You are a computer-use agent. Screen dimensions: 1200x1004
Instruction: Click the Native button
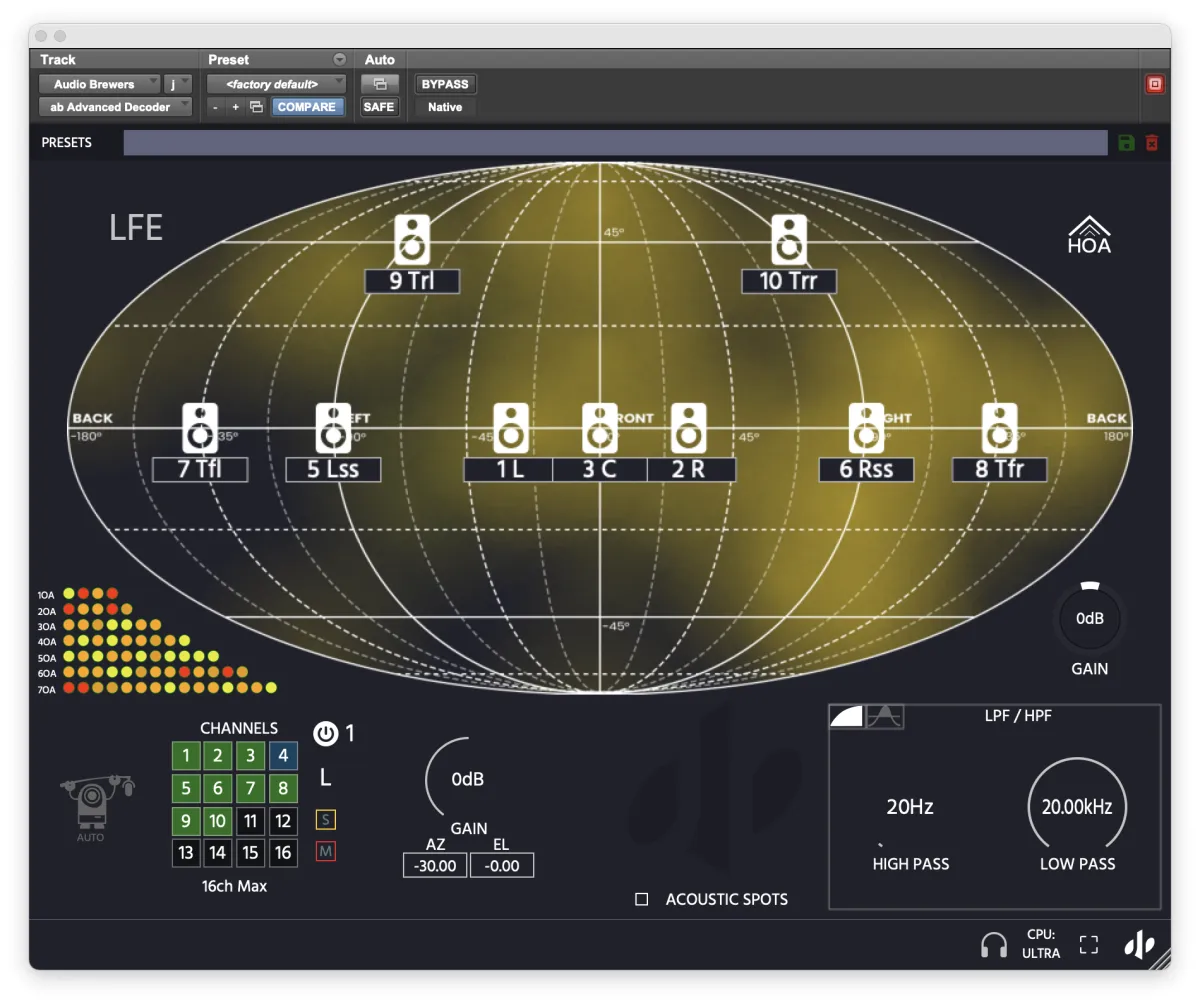445,107
